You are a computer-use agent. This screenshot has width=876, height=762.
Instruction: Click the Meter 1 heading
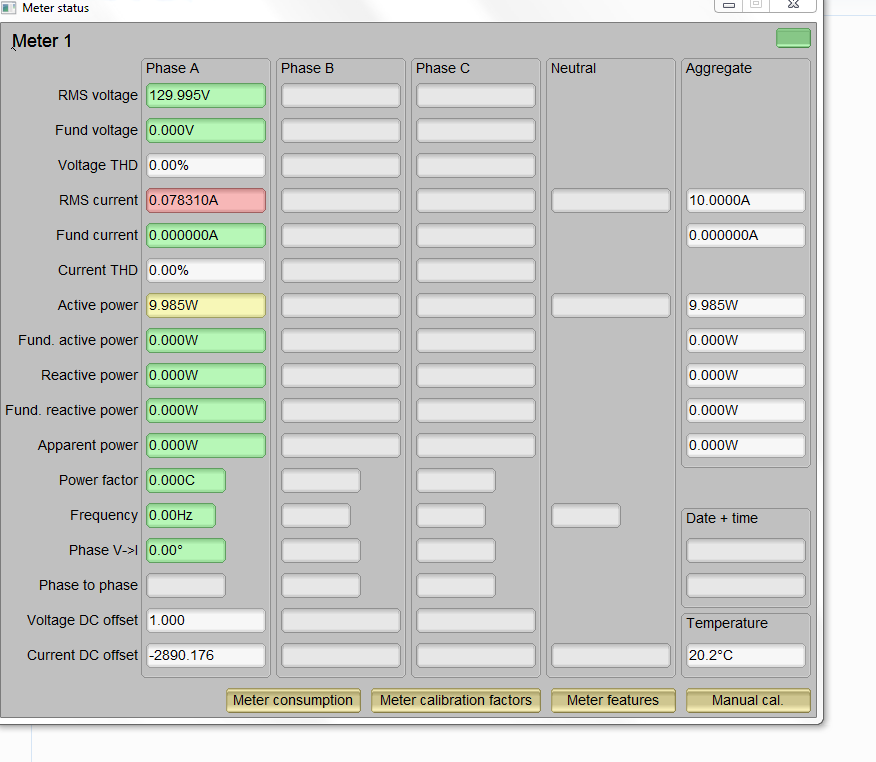click(42, 41)
